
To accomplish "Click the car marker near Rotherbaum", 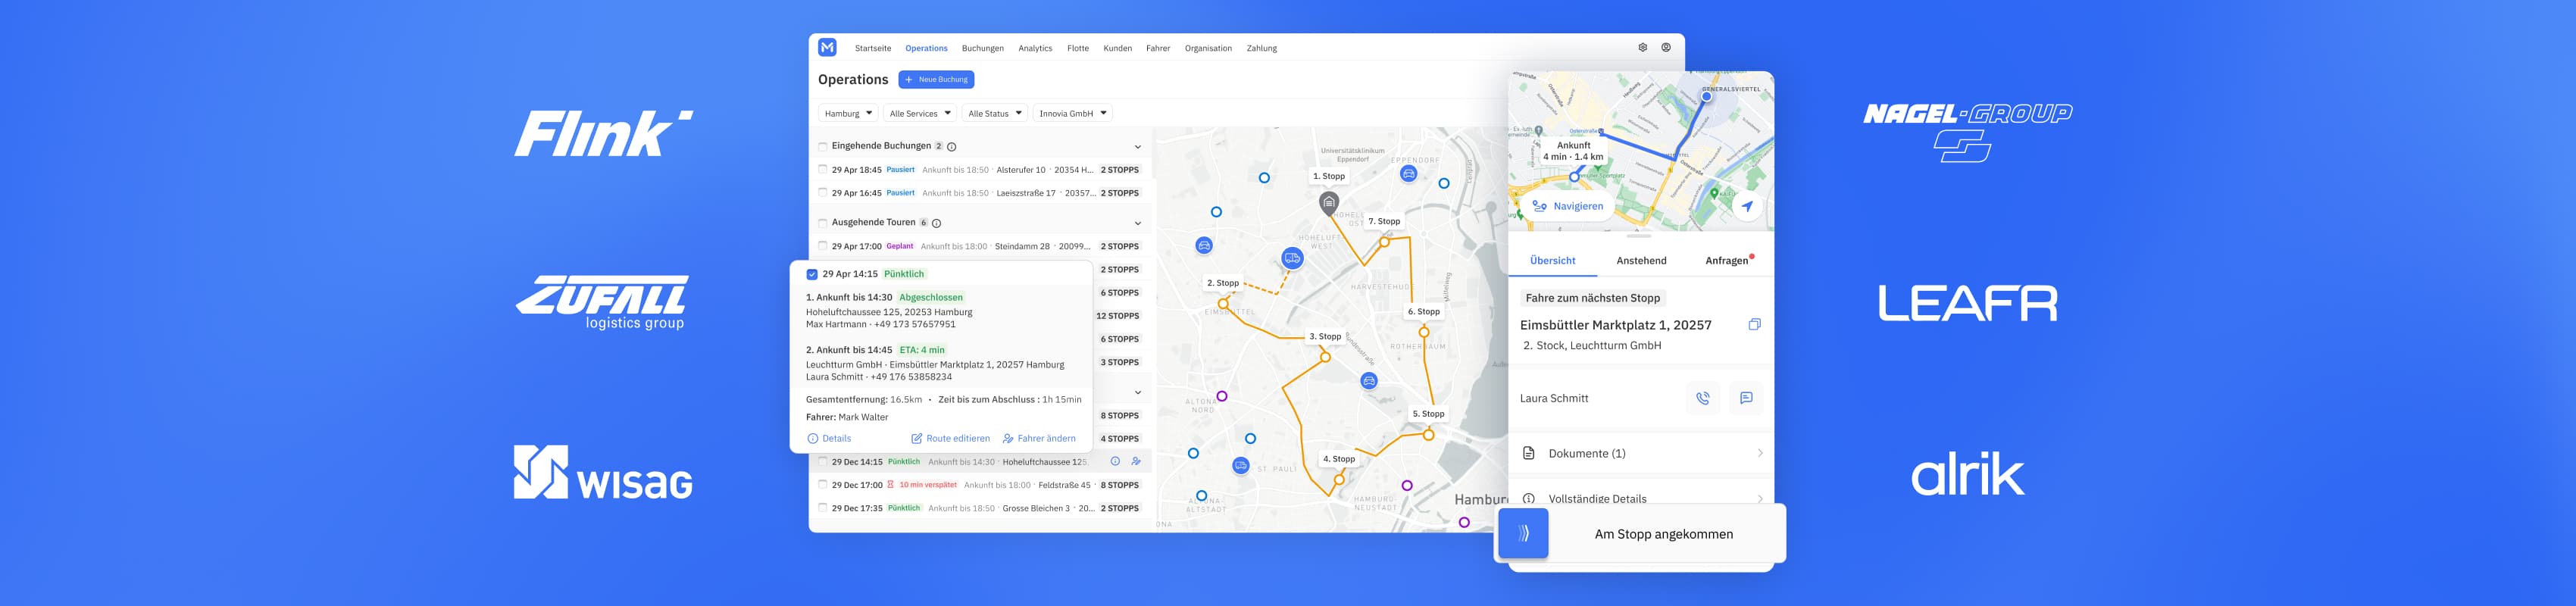I will coord(1369,381).
